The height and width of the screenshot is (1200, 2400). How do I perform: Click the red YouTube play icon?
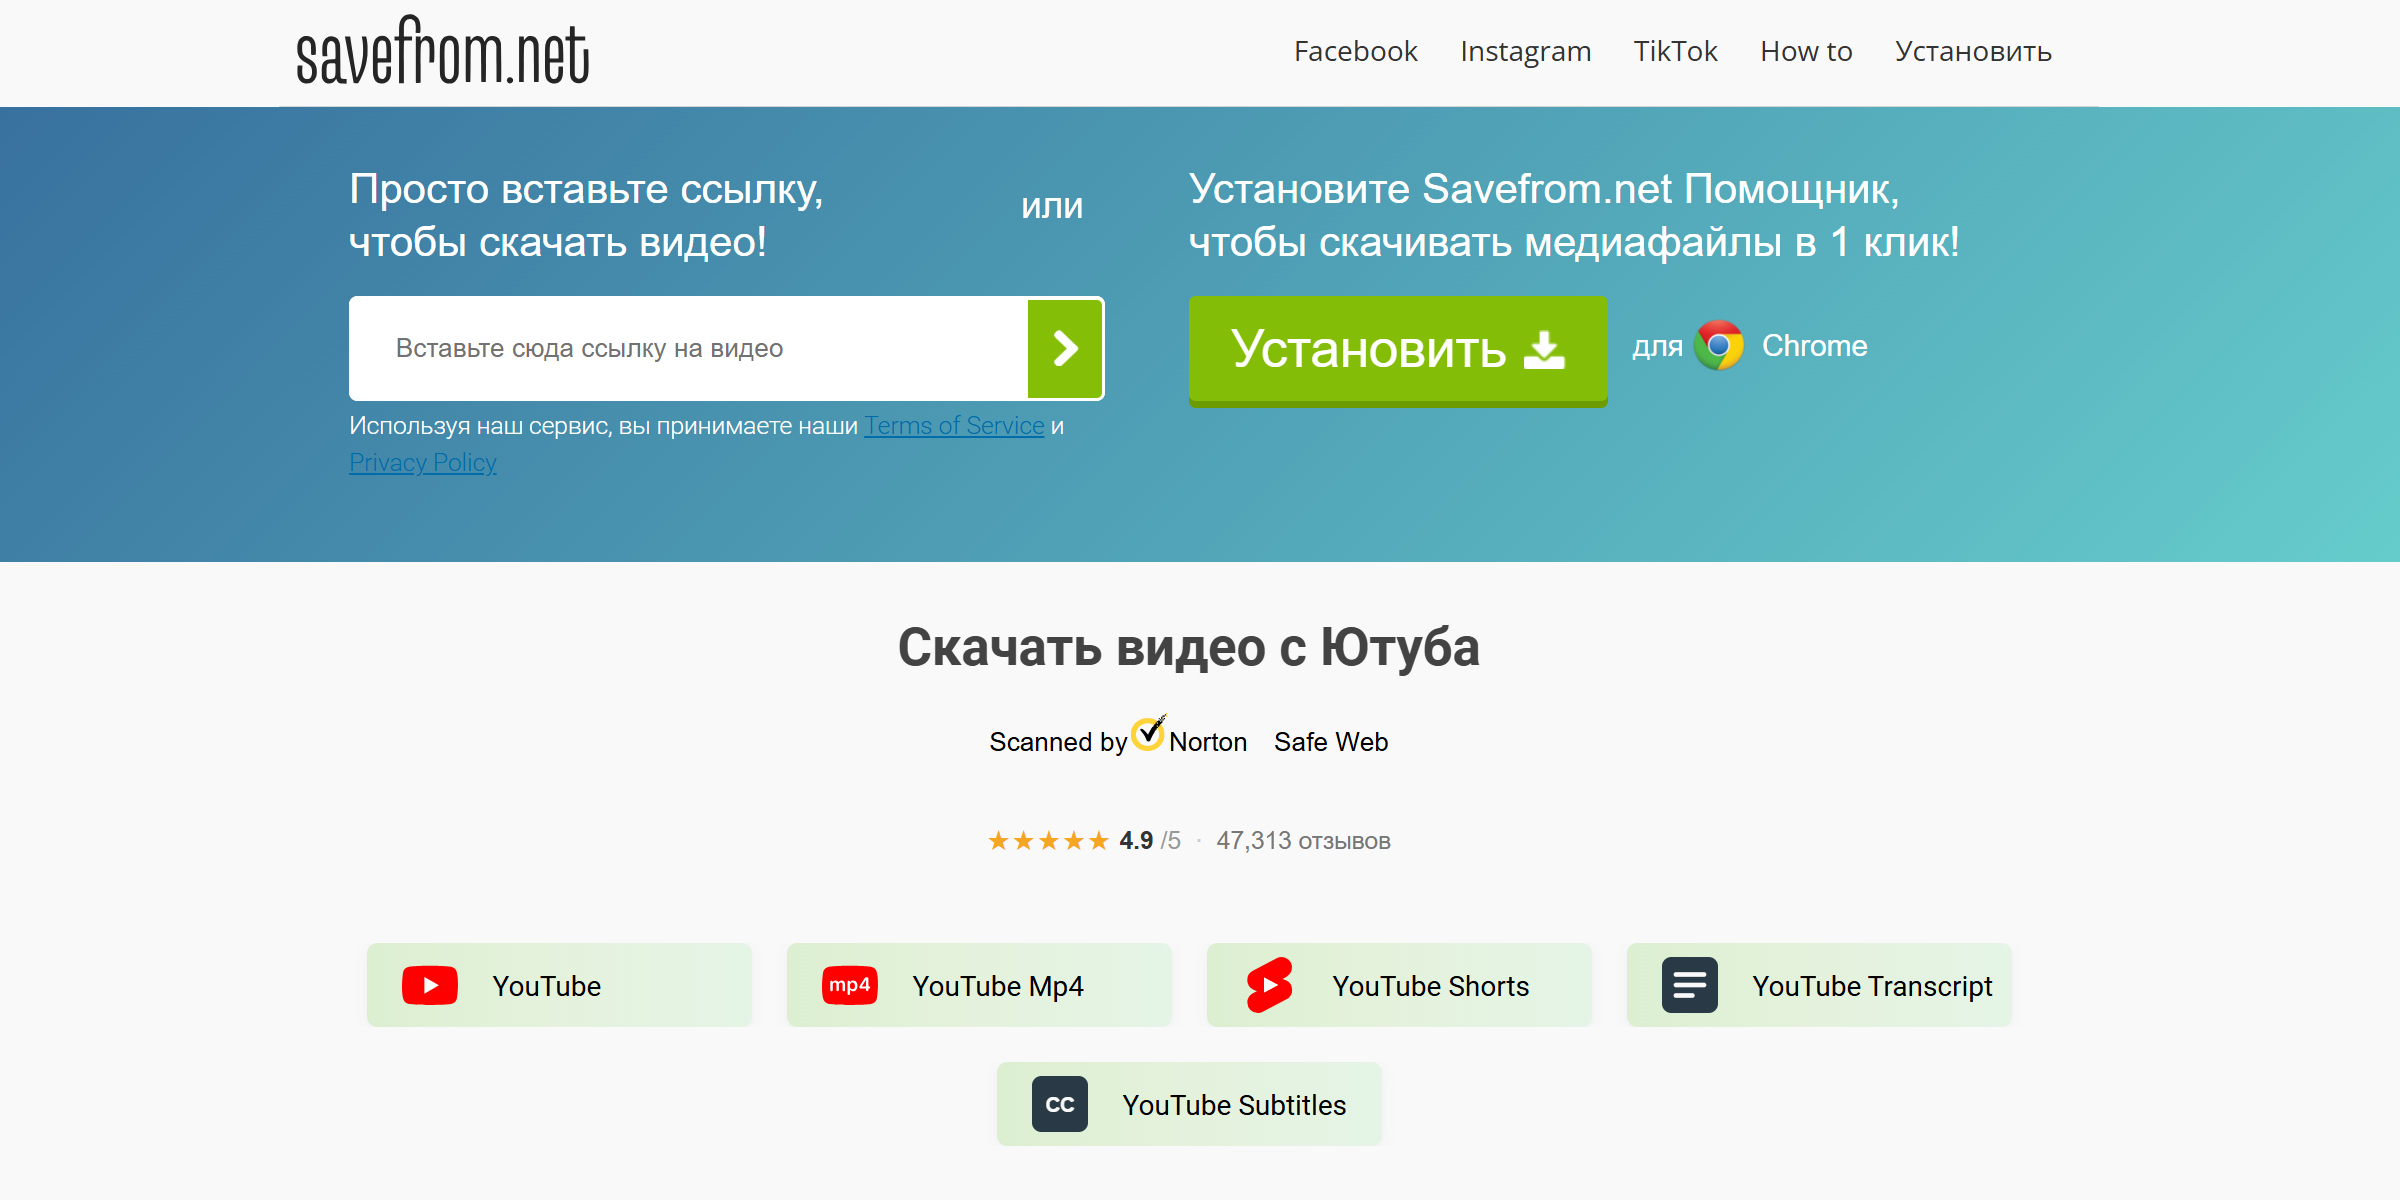point(430,986)
